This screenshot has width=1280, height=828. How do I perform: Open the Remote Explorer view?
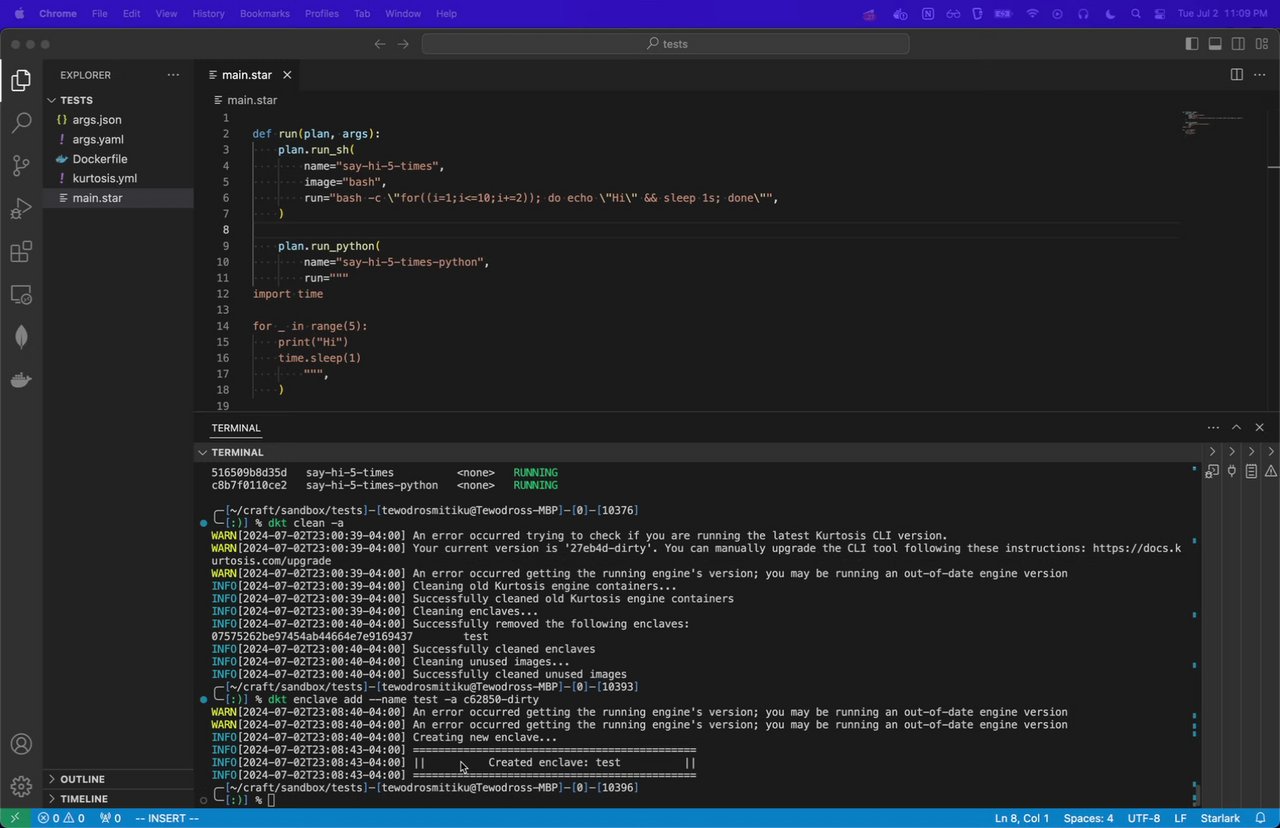pyautogui.click(x=21, y=295)
